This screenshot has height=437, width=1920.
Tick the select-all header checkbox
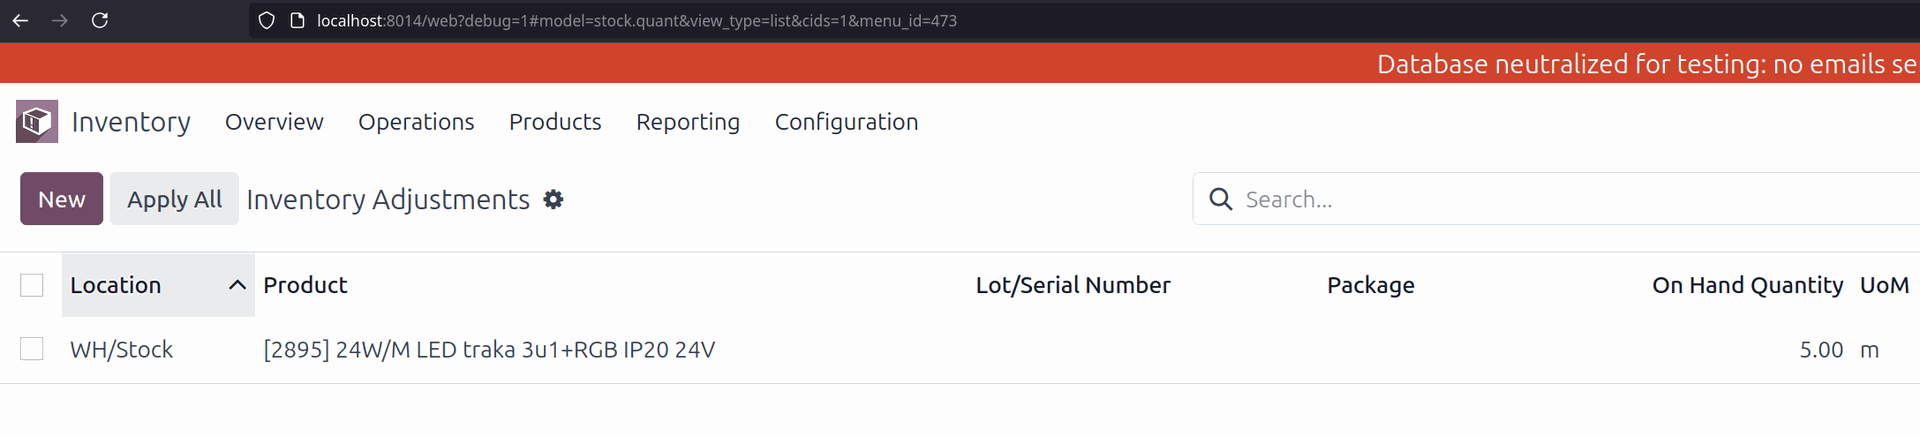(32, 285)
